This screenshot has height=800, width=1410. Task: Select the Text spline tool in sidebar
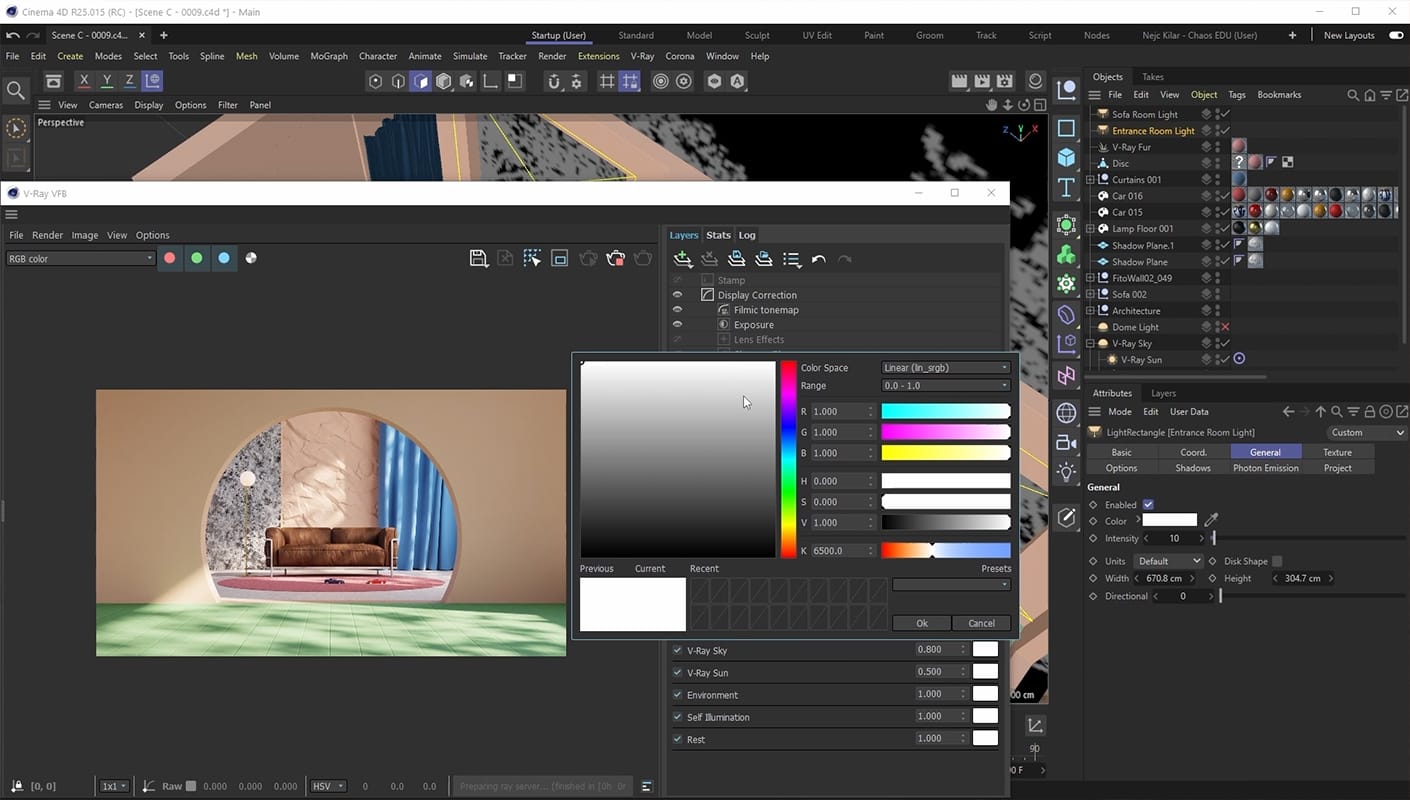tap(1066, 188)
